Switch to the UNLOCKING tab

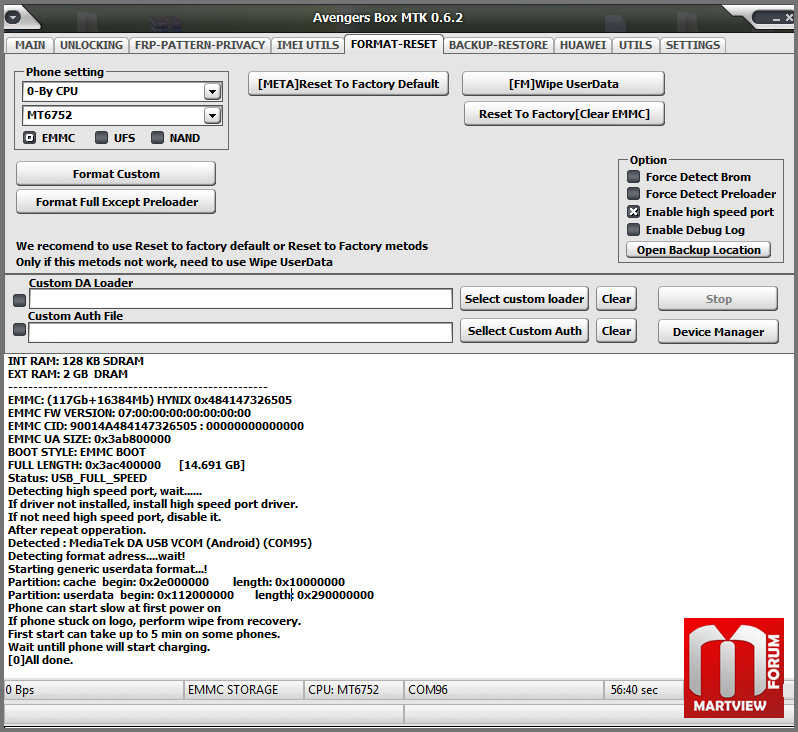[x=91, y=45]
